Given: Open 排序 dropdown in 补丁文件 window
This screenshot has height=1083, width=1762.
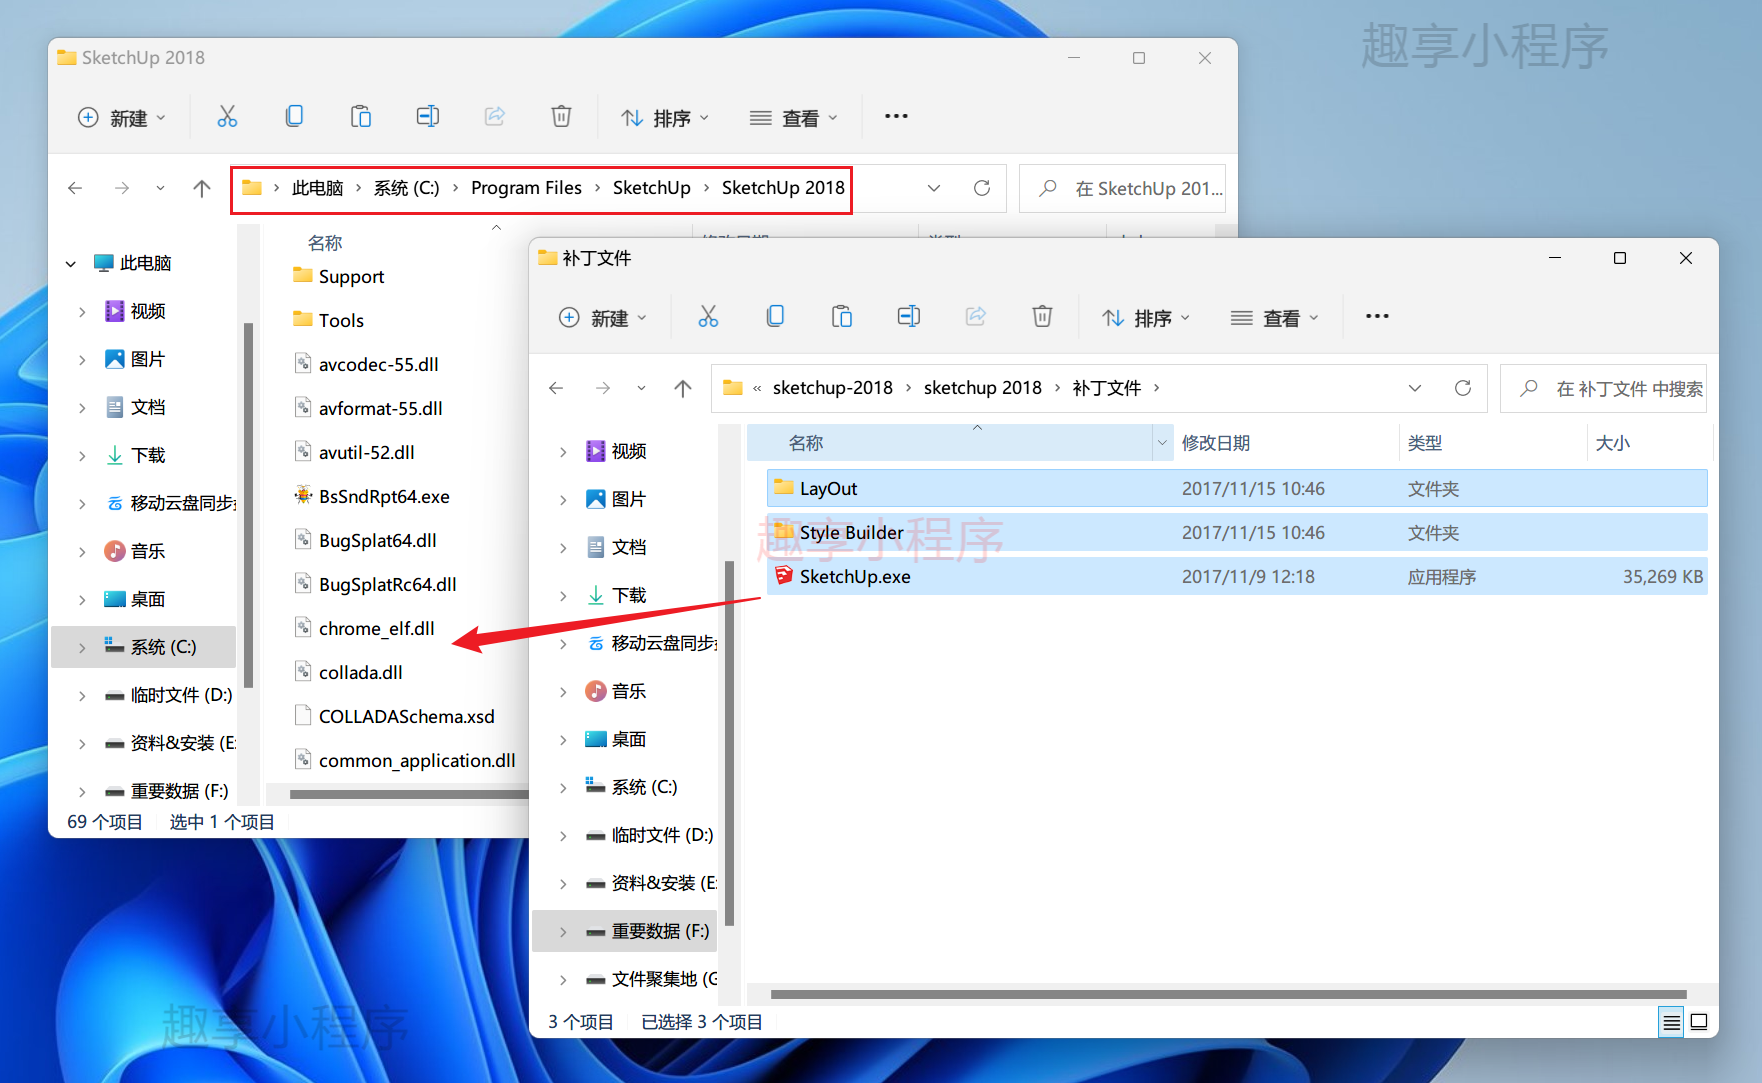Looking at the screenshot, I should tap(1146, 318).
